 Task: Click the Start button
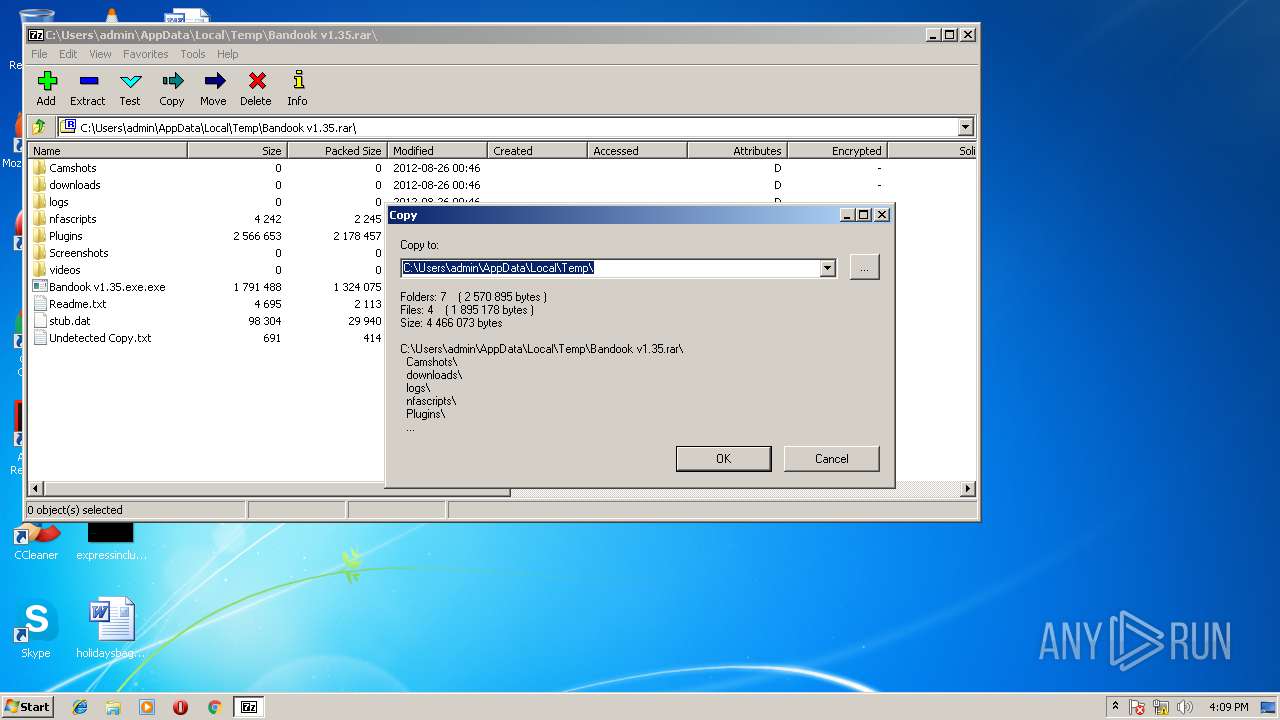(x=28, y=707)
